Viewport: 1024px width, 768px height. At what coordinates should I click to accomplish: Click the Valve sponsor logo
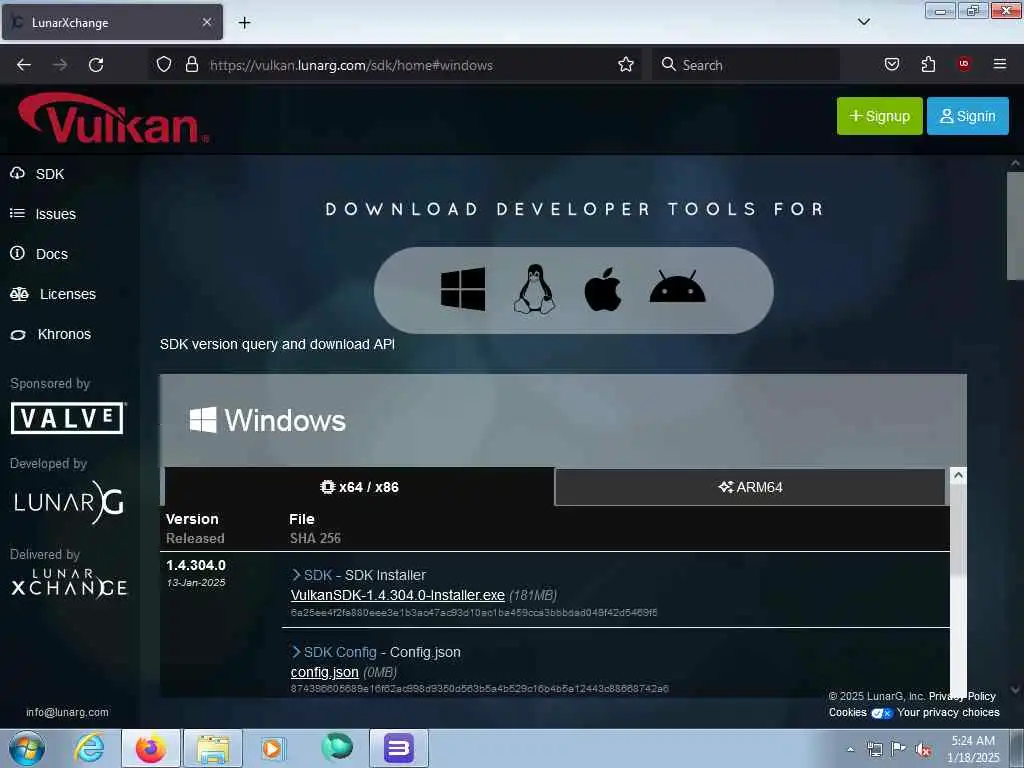point(67,418)
